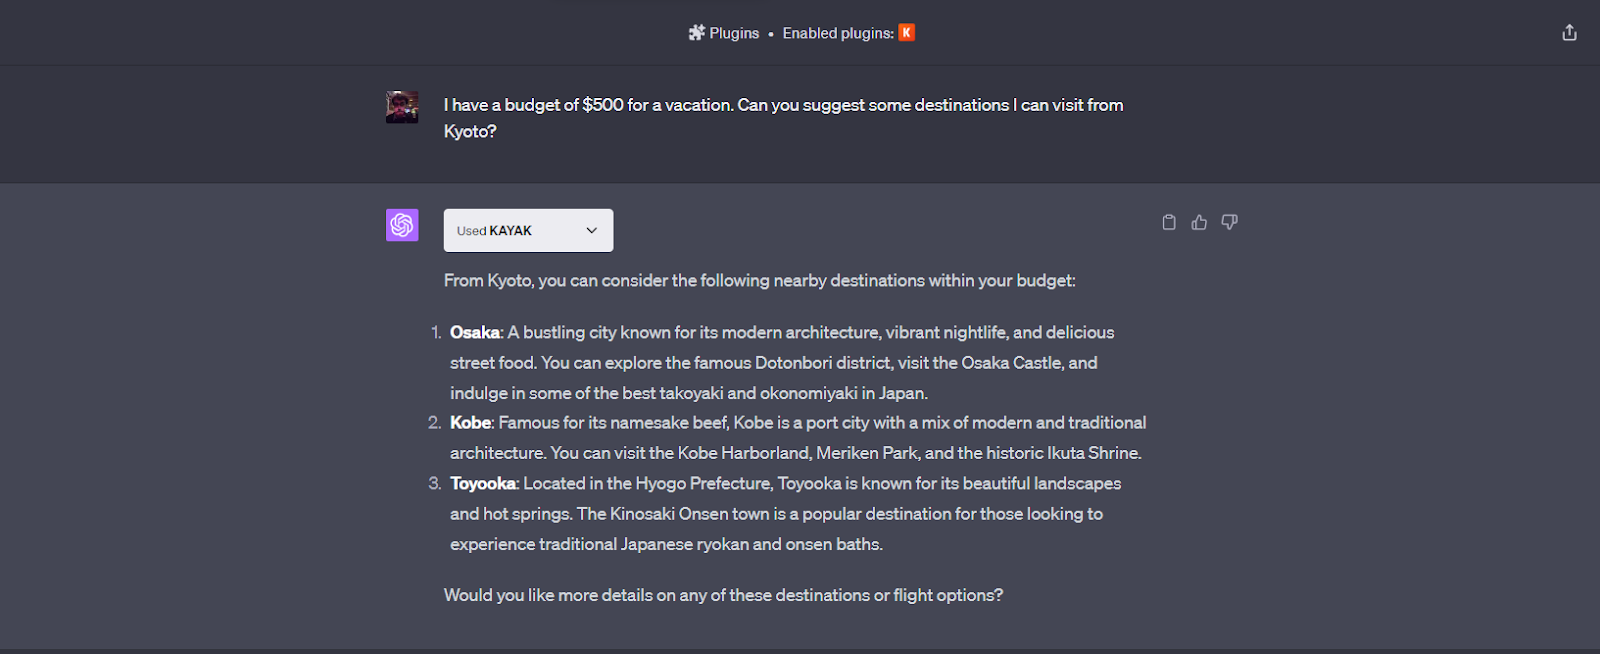Click the 'From Kyoto, you can consider' sentence

pyautogui.click(x=759, y=281)
